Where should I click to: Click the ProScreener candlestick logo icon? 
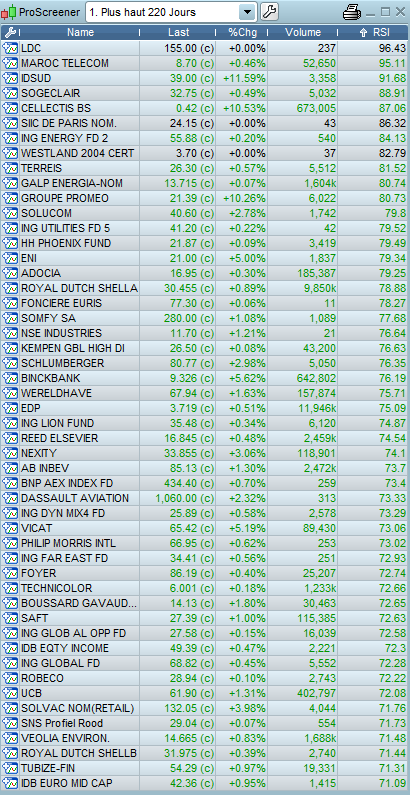coord(8,12)
